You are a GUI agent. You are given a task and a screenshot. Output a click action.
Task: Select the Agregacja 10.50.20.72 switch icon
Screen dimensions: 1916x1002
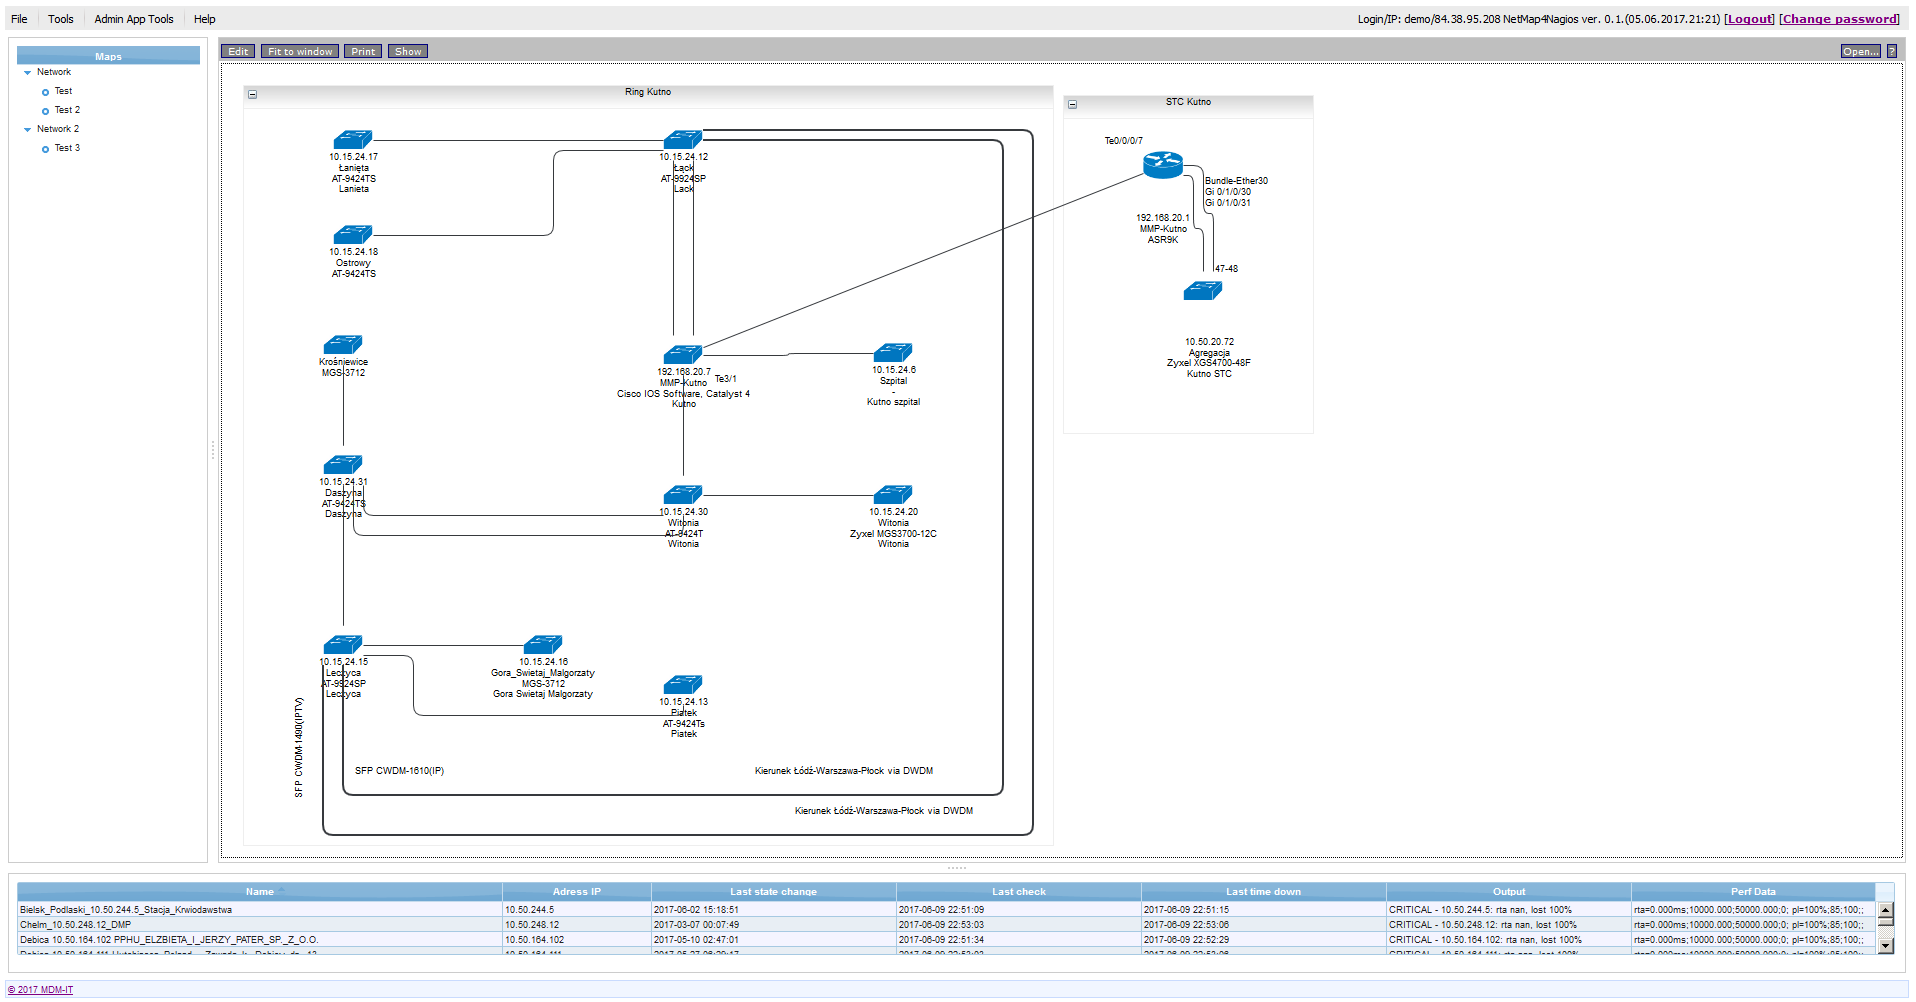tap(1203, 291)
